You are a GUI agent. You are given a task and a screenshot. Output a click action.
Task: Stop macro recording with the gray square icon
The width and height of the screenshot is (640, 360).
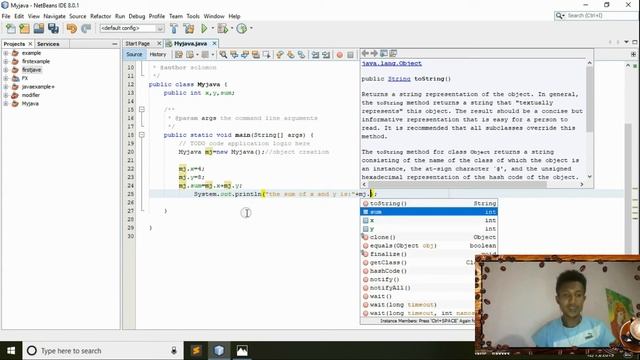point(350,54)
